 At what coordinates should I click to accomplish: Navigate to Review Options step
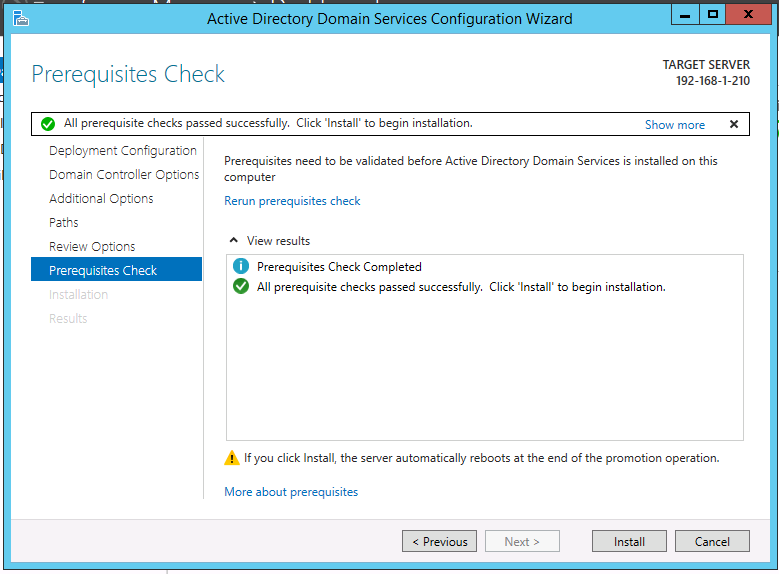[x=92, y=246]
